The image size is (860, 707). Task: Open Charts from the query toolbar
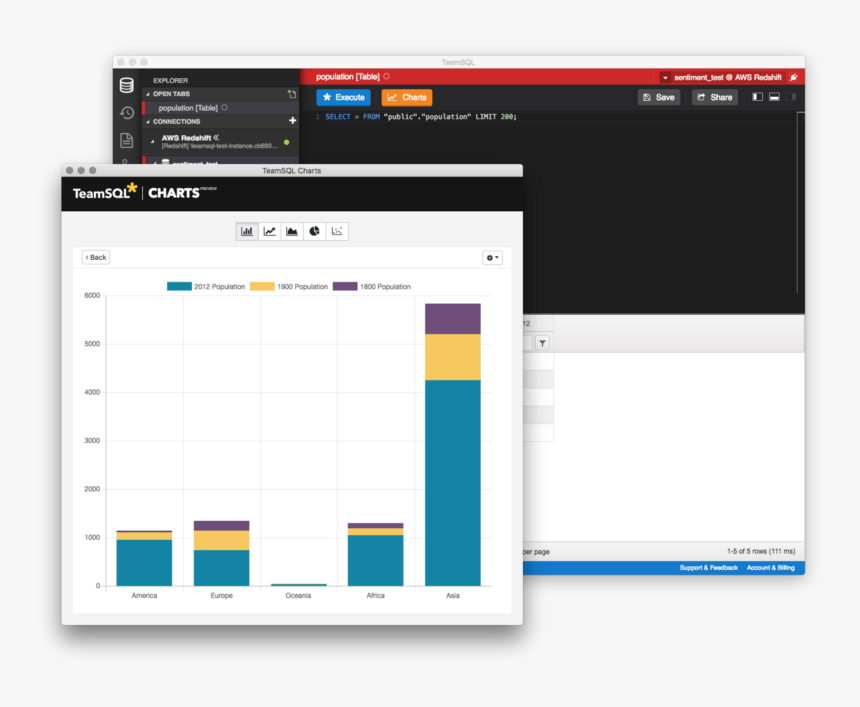point(407,97)
